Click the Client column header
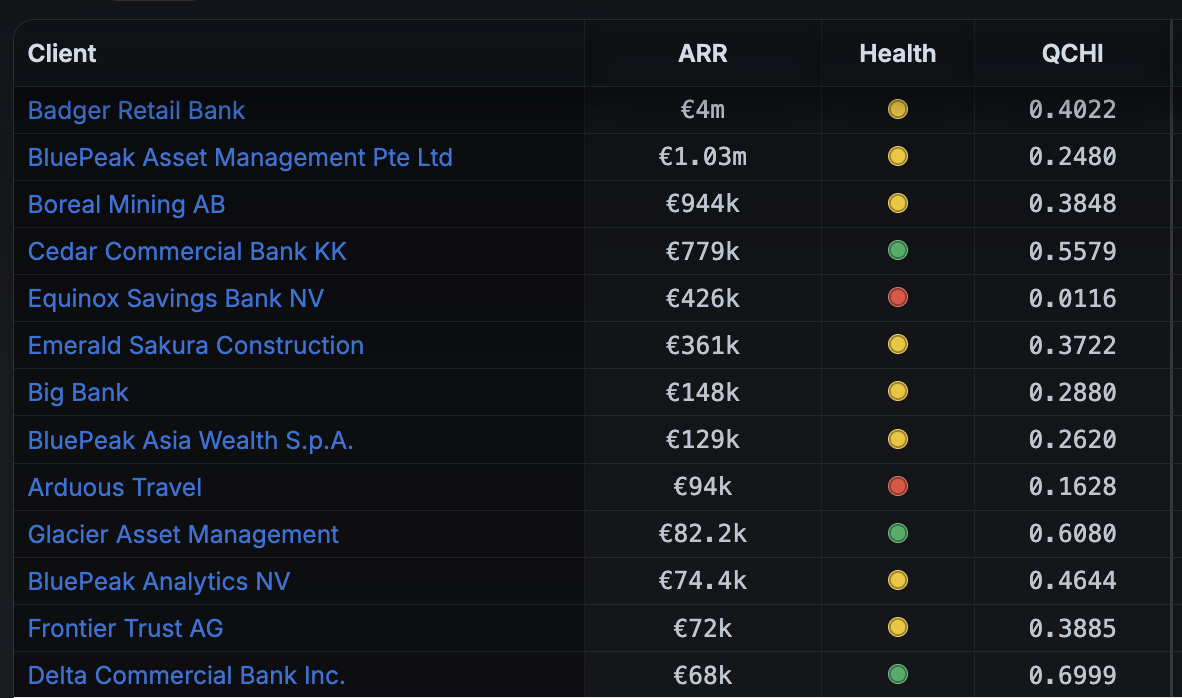The image size is (1182, 698). 62,53
